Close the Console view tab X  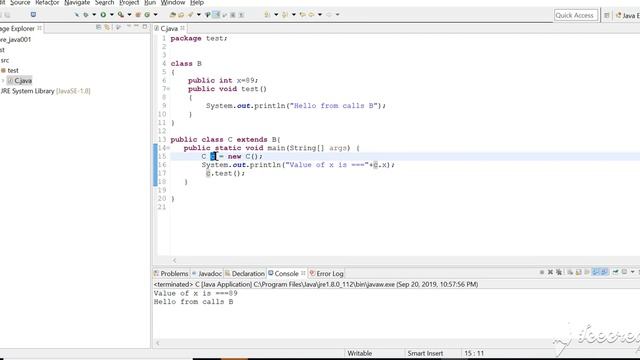pyautogui.click(x=303, y=273)
